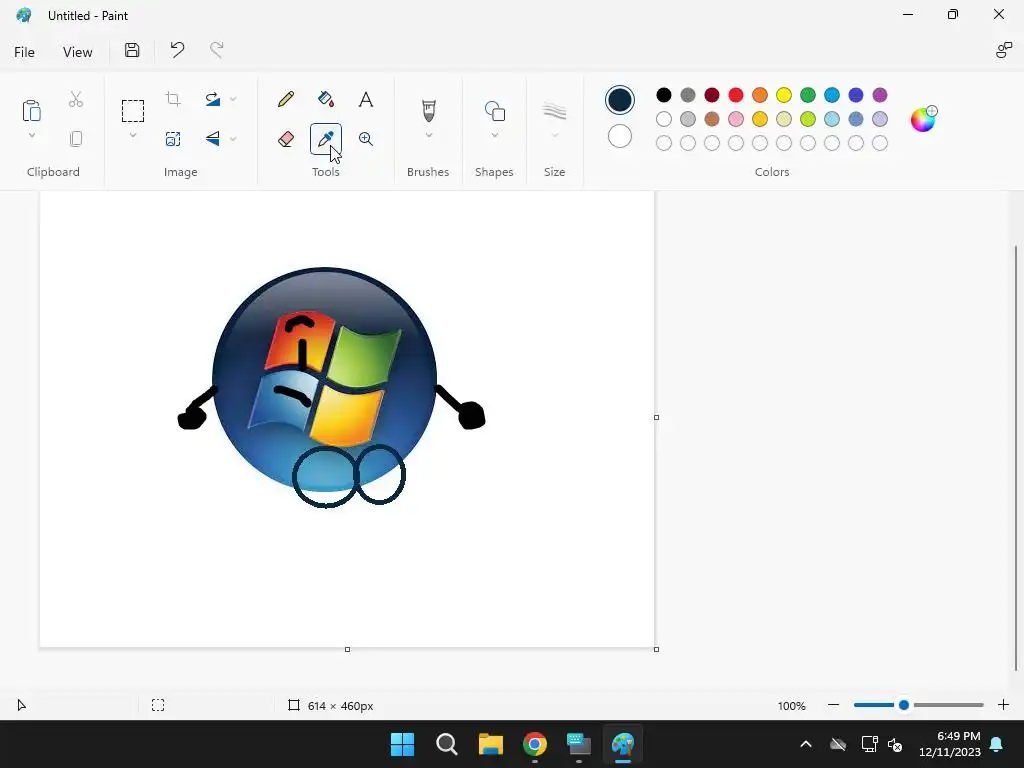
Task: Open taskbar Search
Action: pos(447,744)
